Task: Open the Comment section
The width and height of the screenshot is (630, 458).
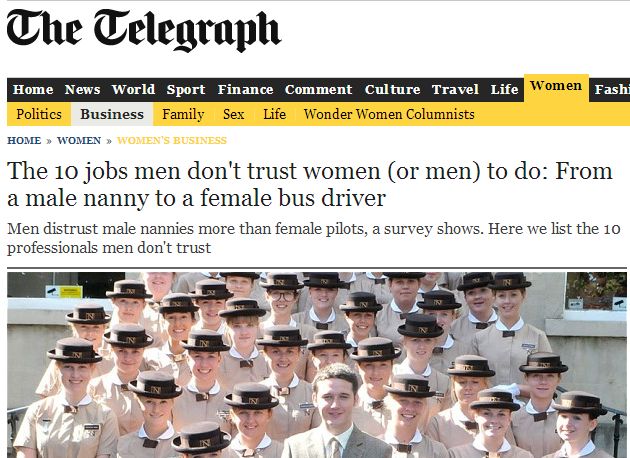Action: (x=319, y=90)
